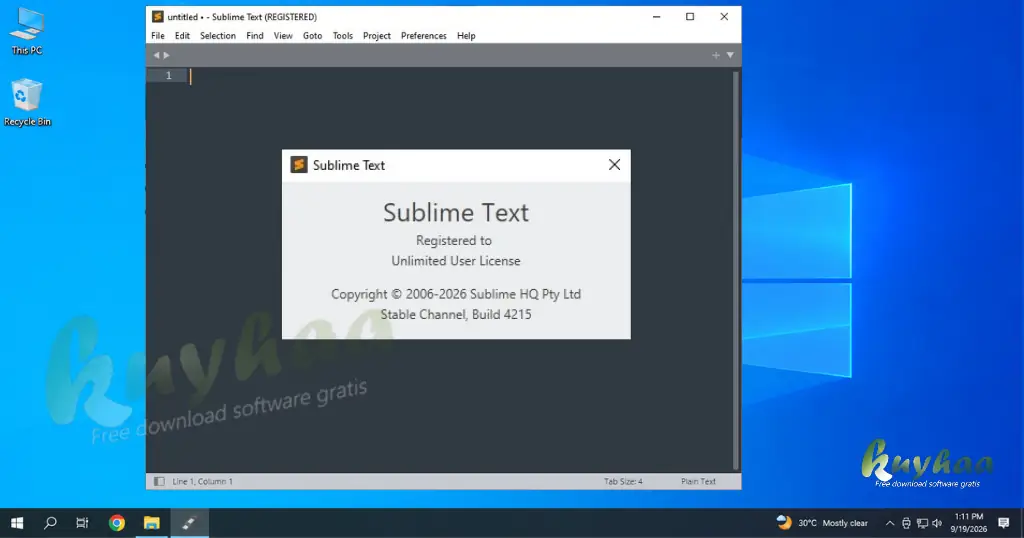This screenshot has height=538, width=1024.
Task: Open the Edit menu
Action: click(182, 36)
